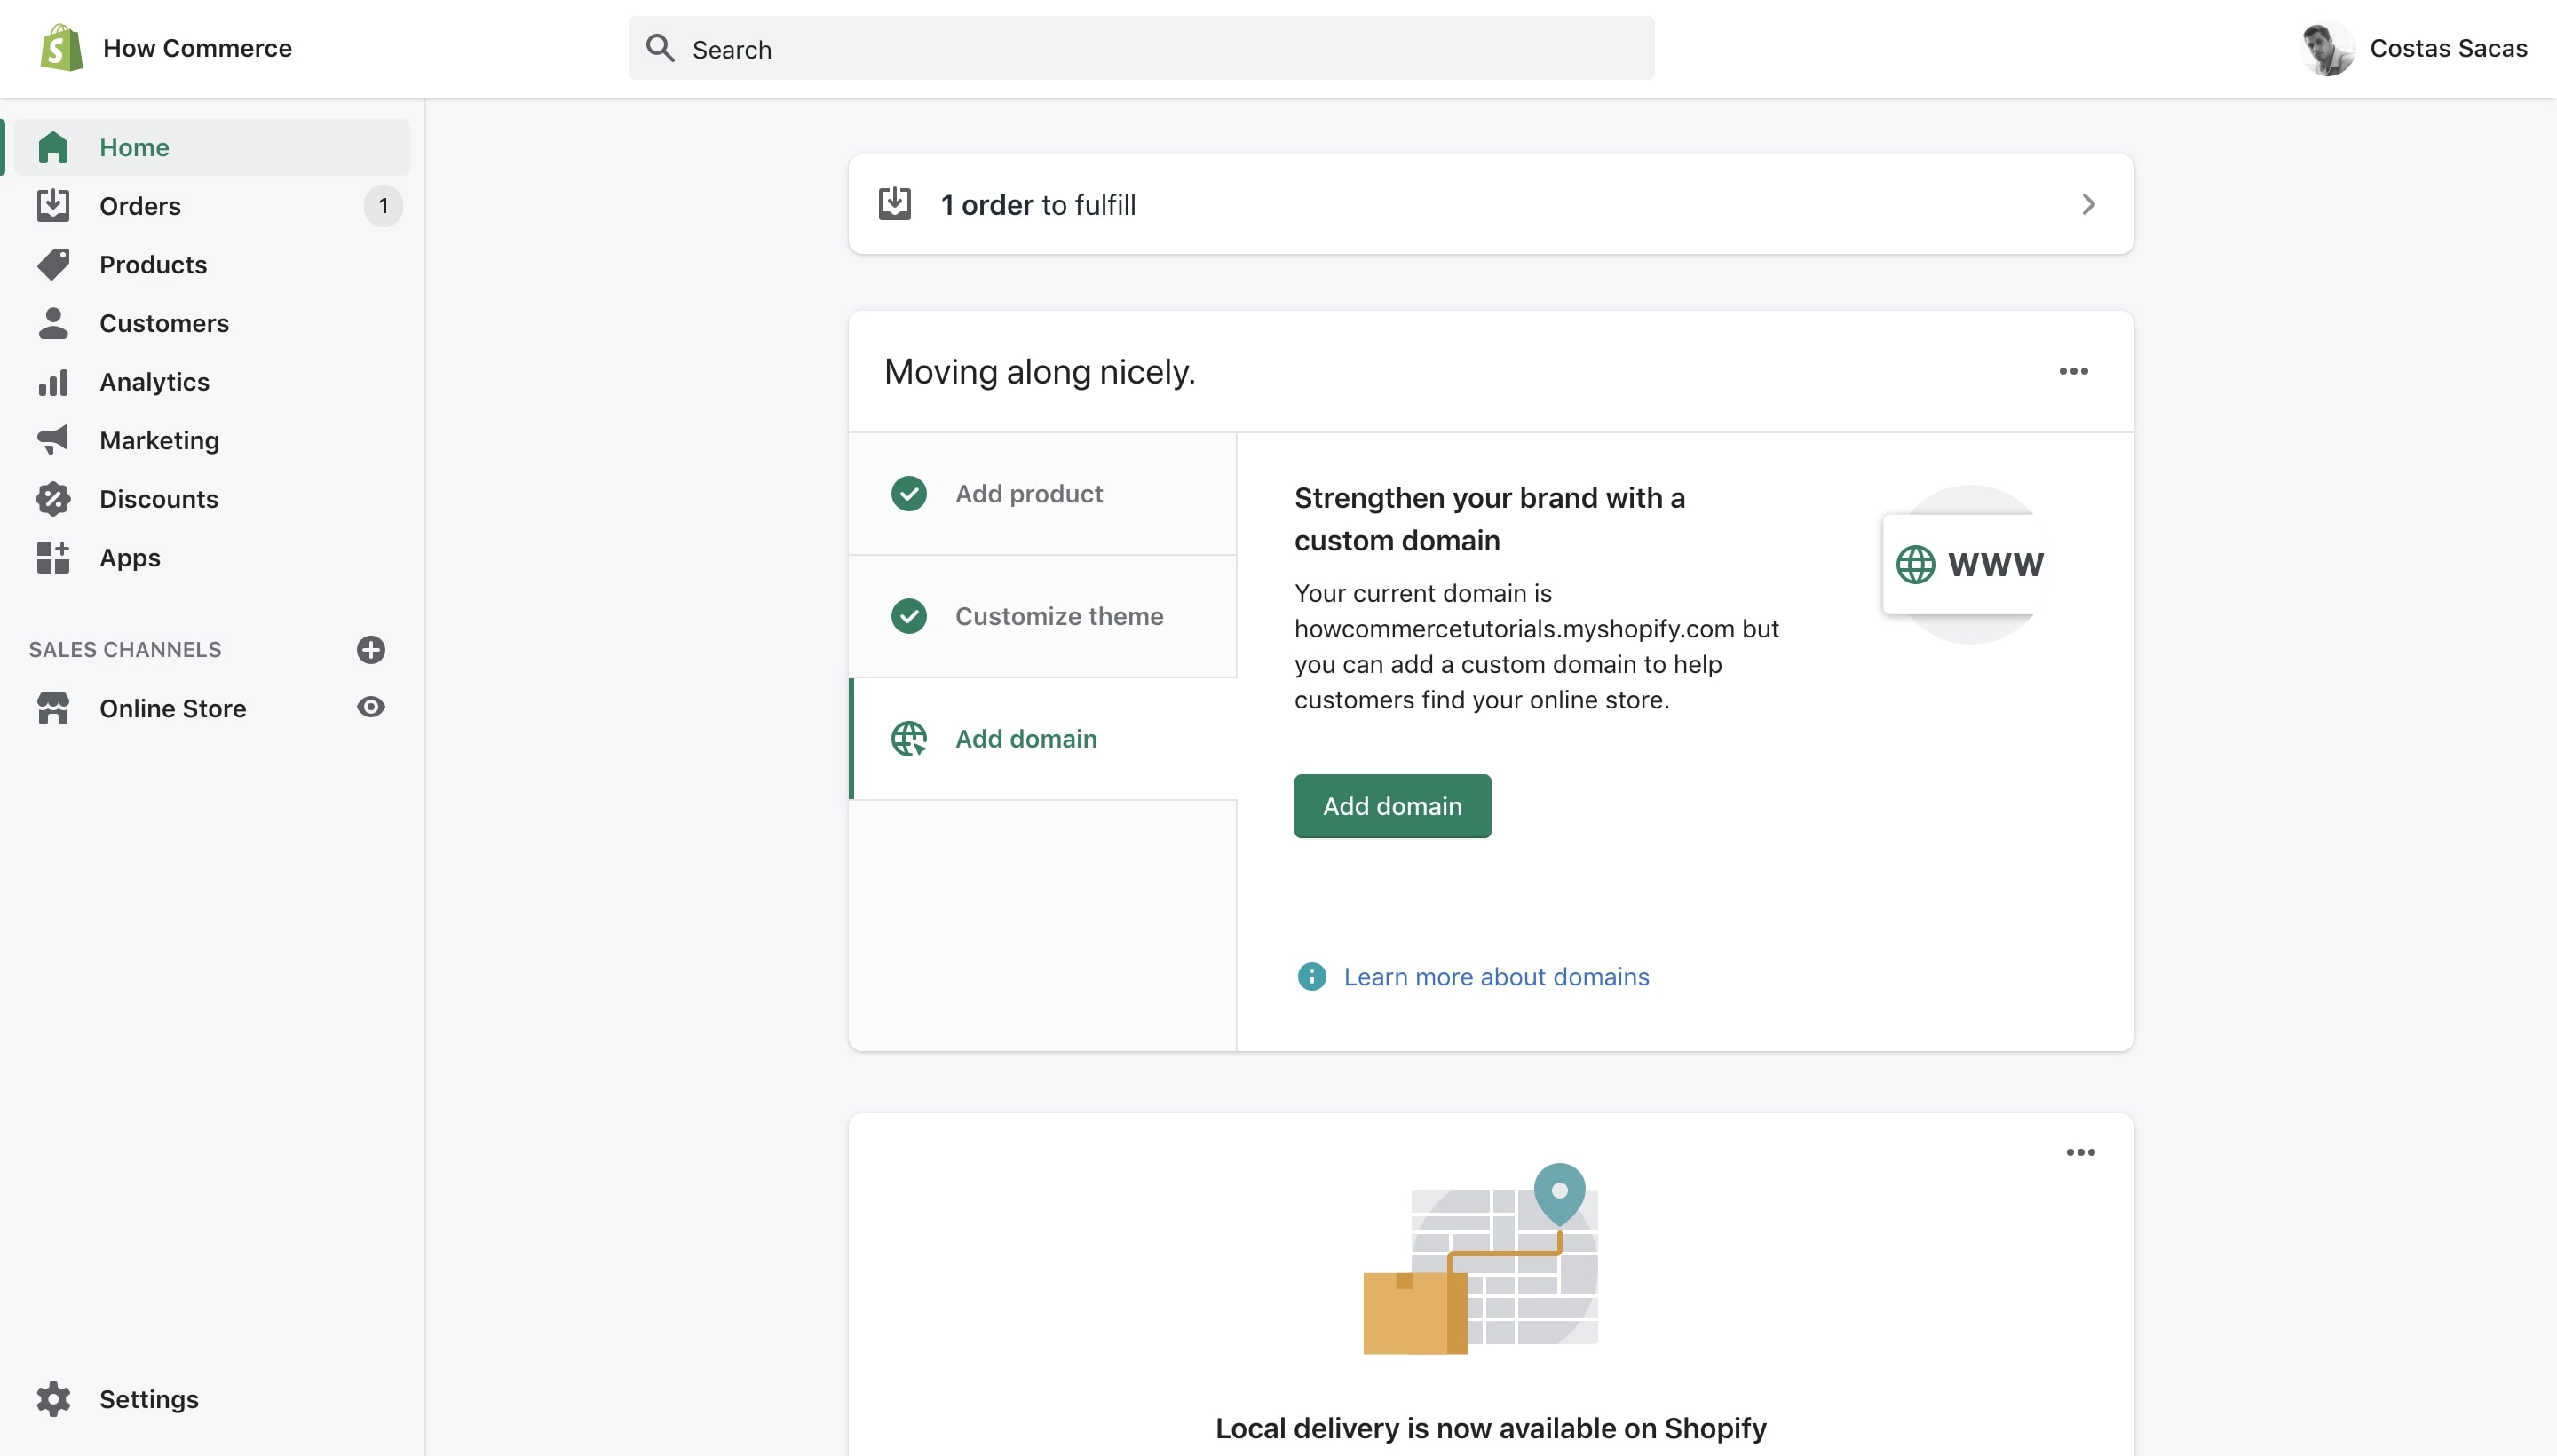Click the Marketing megaphone icon

pyautogui.click(x=53, y=440)
